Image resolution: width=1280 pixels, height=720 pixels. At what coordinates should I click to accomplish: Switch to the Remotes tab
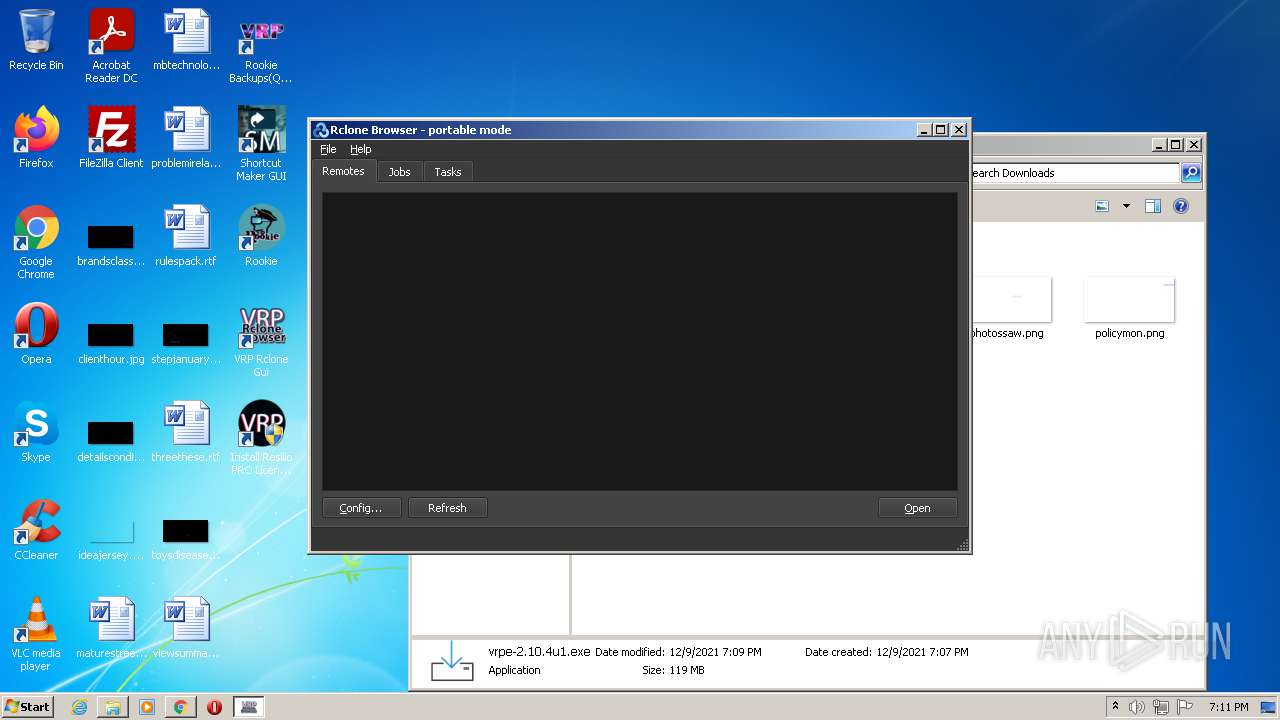pyautogui.click(x=343, y=171)
